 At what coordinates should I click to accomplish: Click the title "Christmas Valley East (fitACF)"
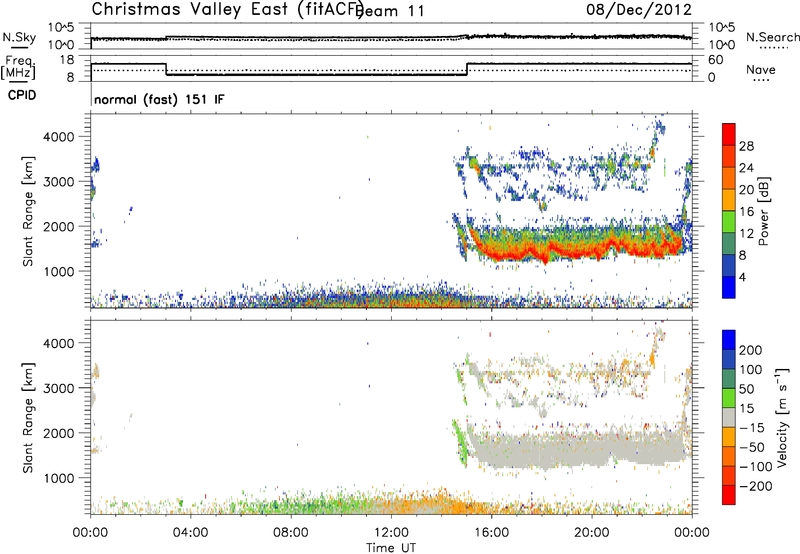click(x=228, y=9)
